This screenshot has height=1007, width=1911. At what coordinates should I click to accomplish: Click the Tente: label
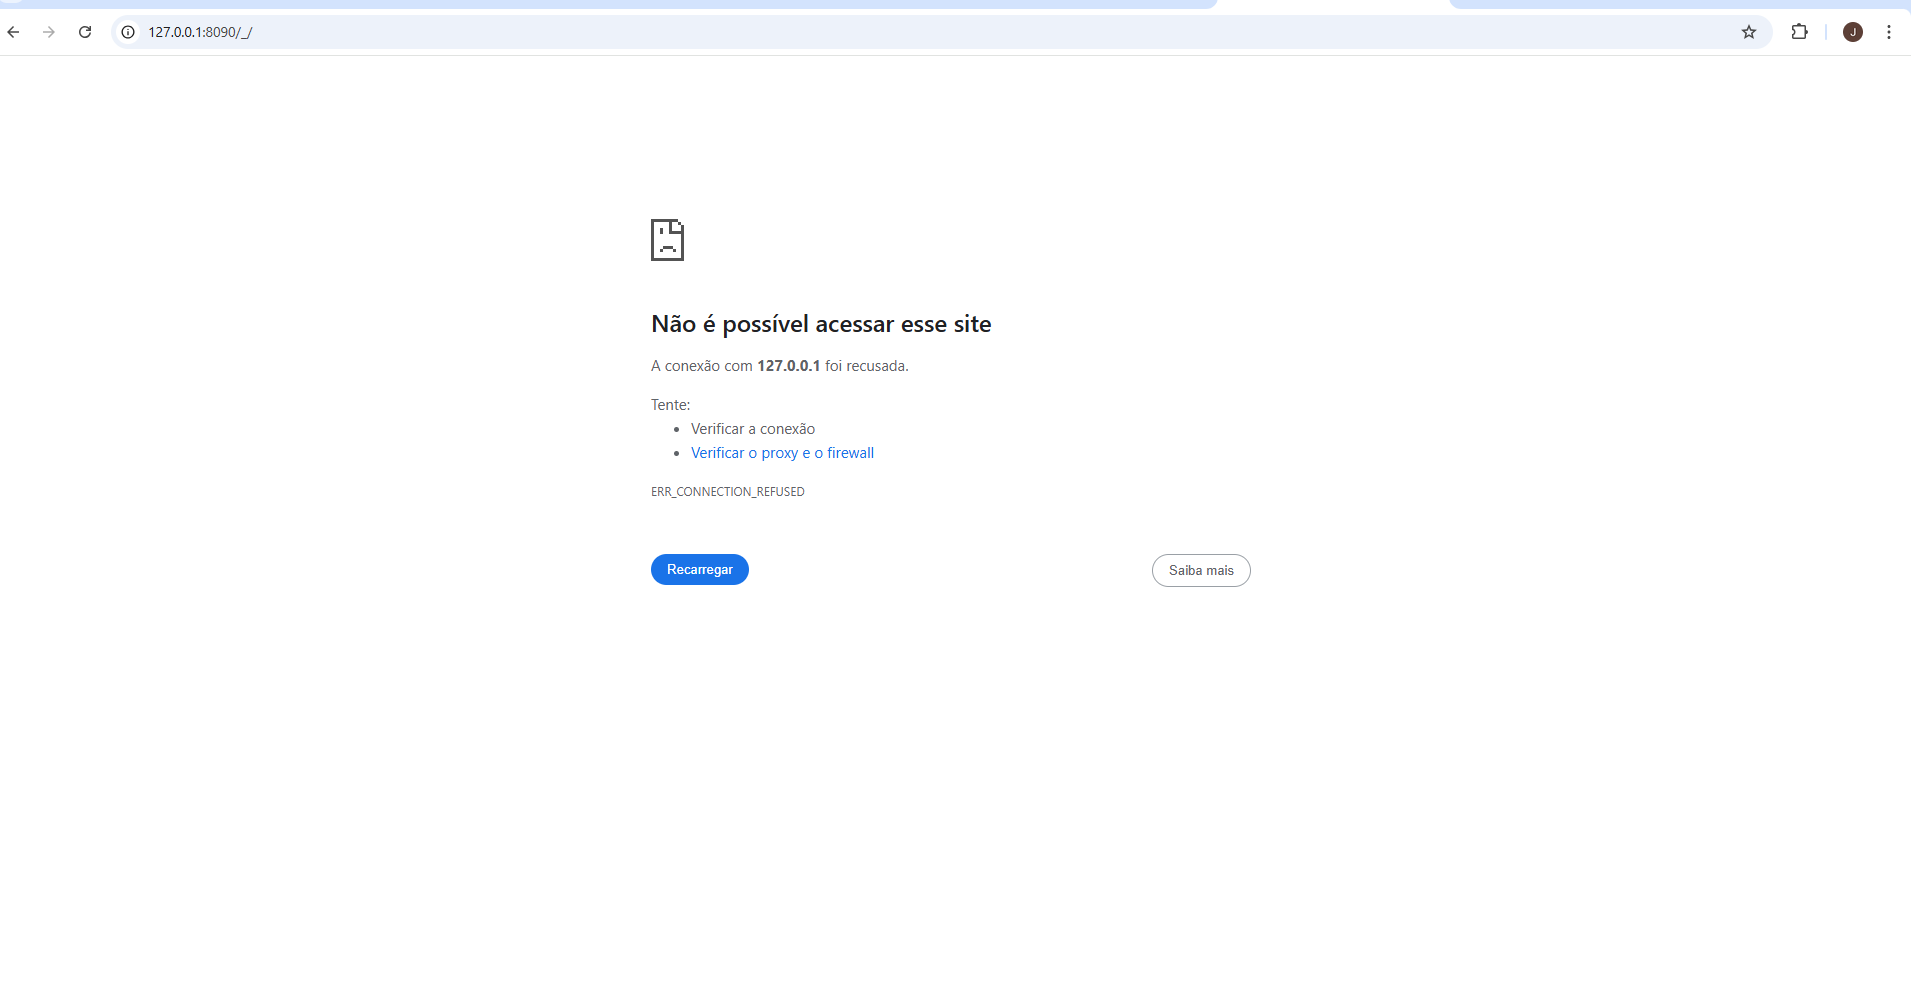coord(670,405)
